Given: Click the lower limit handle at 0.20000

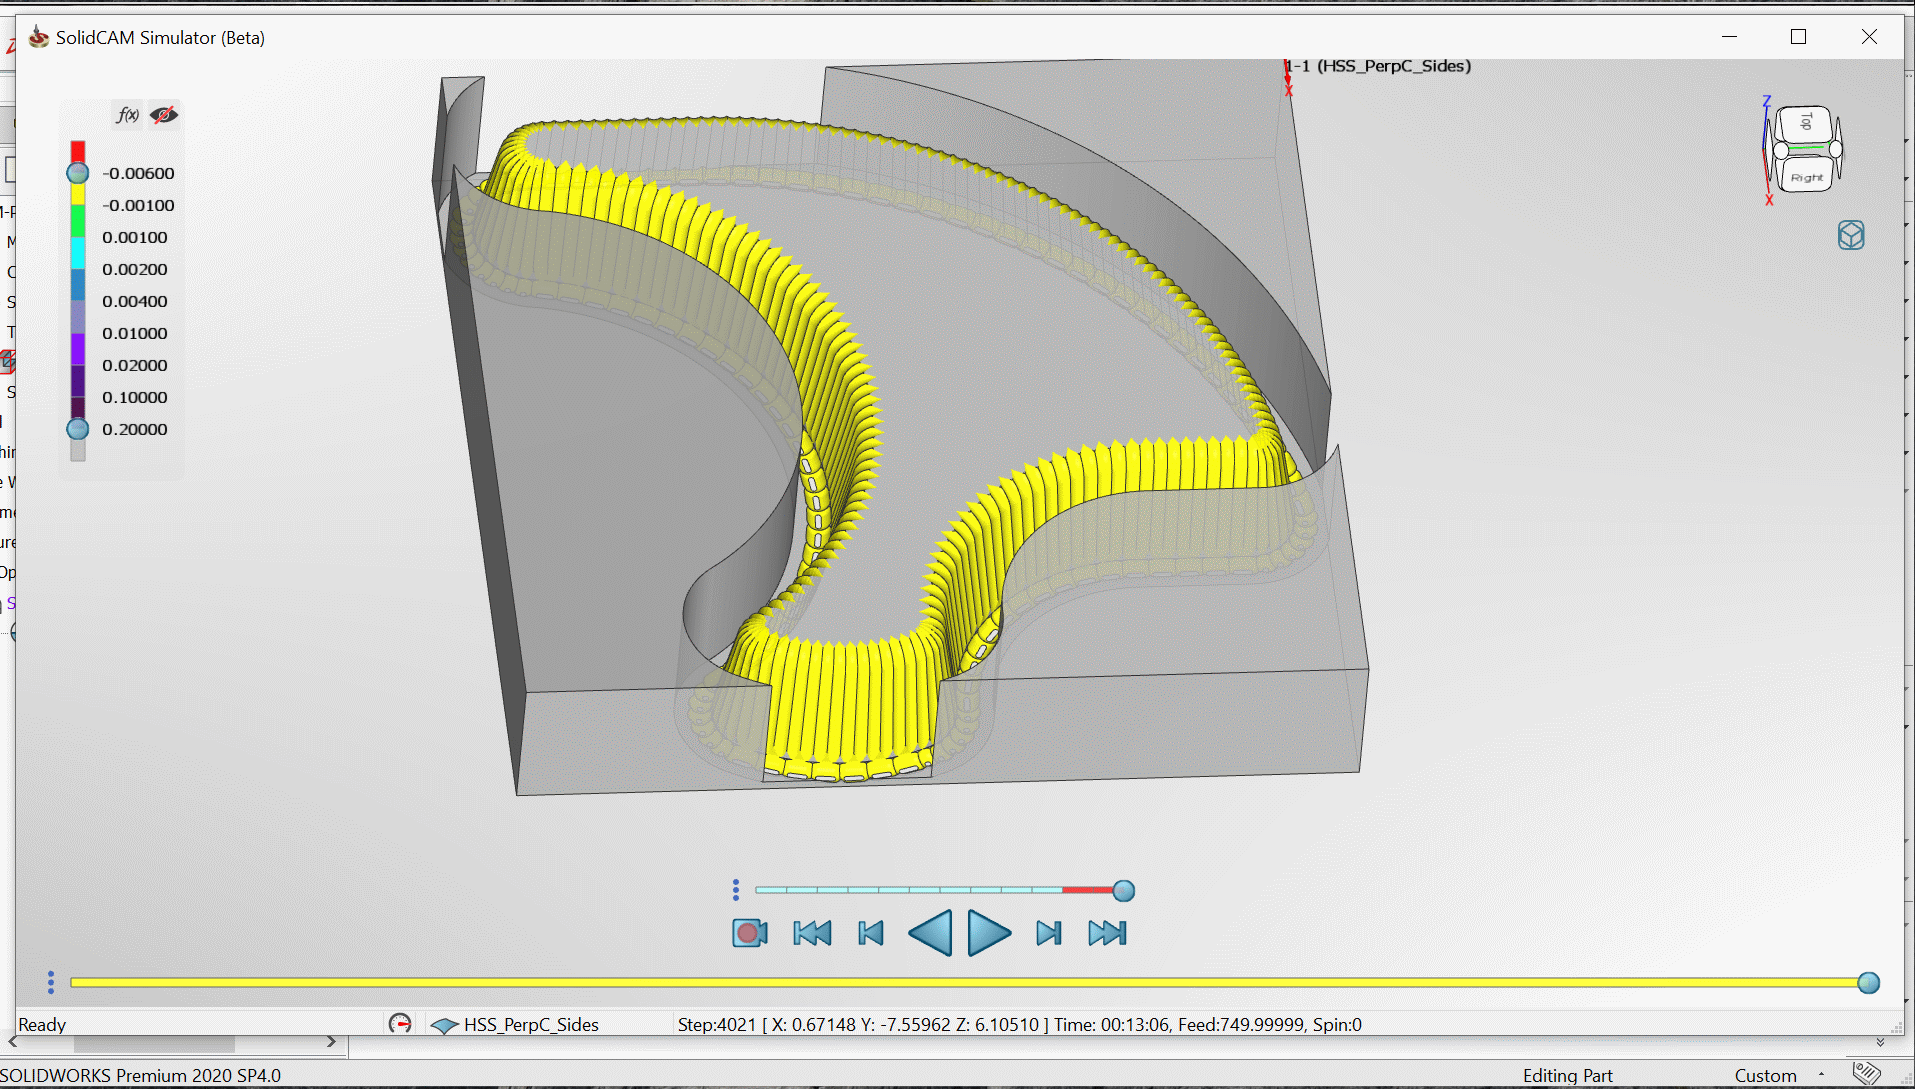Looking at the screenshot, I should pos(78,429).
